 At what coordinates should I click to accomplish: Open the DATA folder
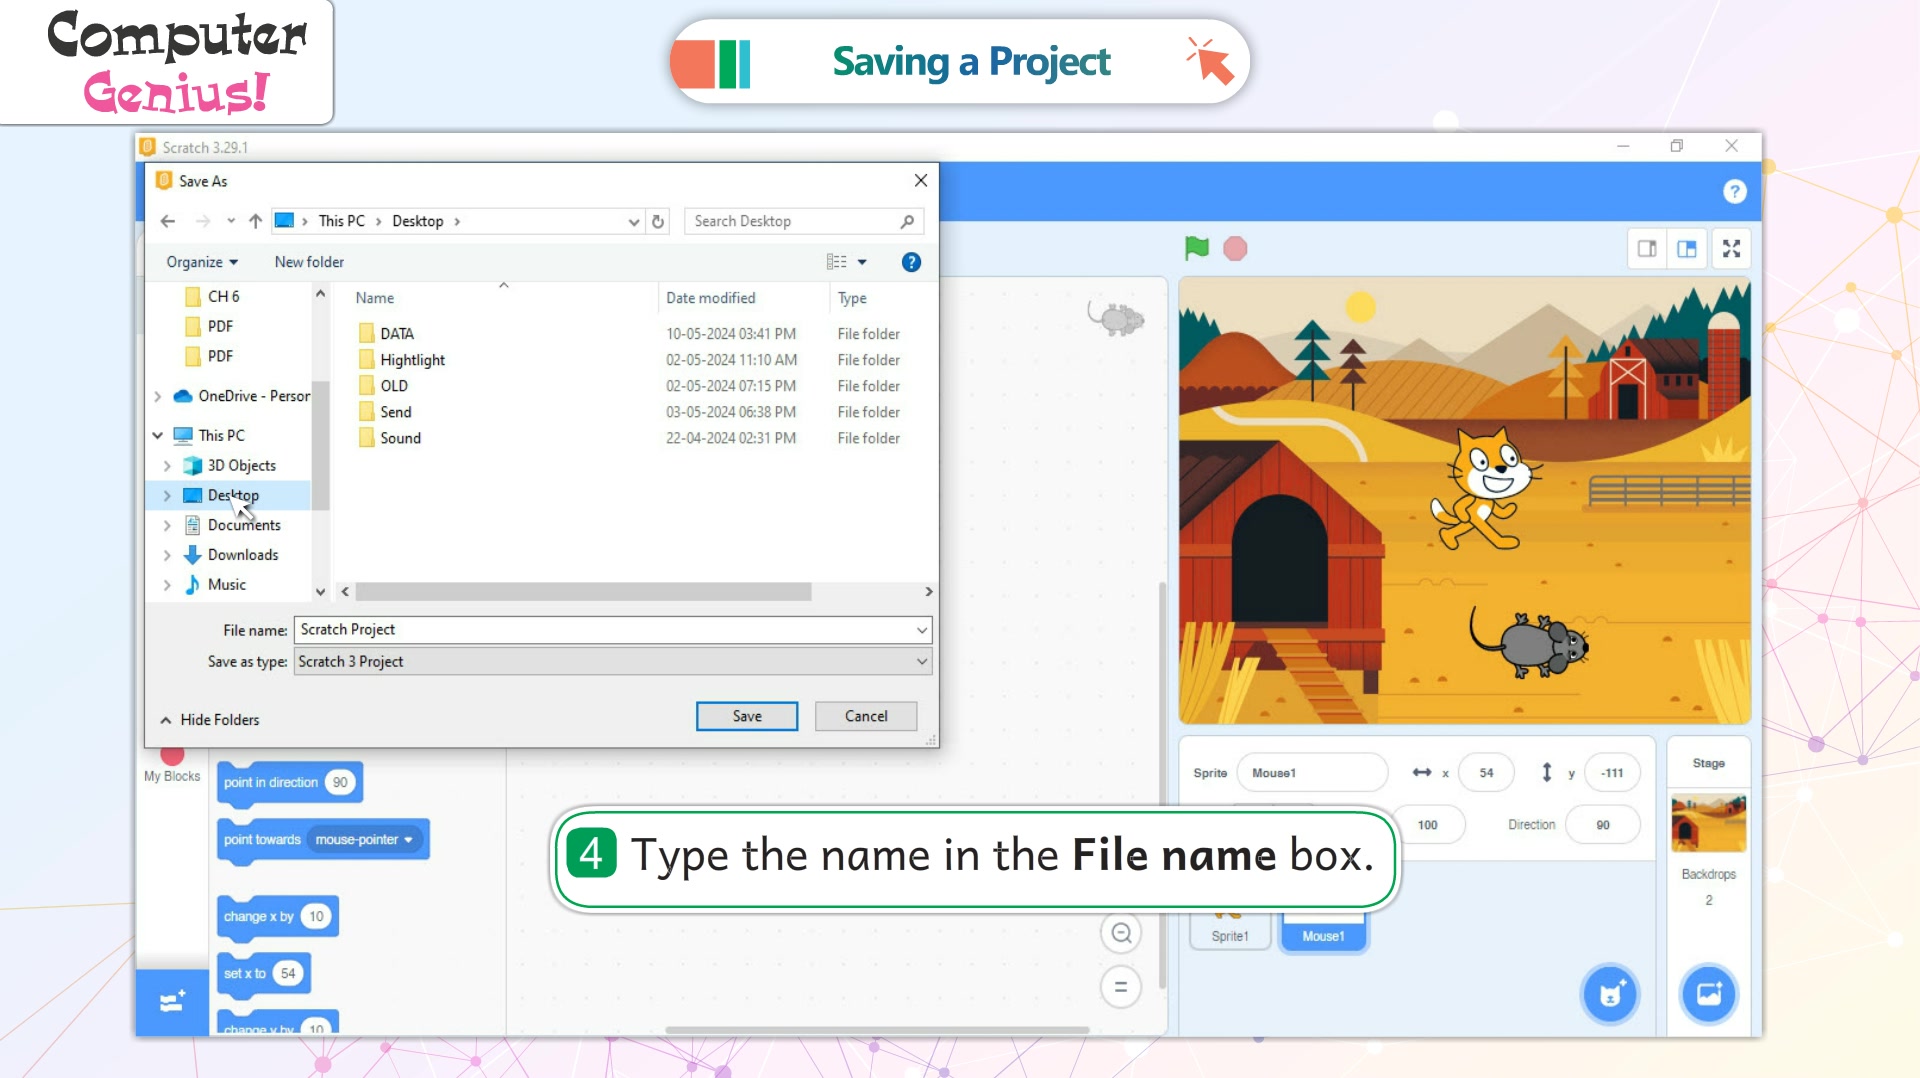click(397, 333)
